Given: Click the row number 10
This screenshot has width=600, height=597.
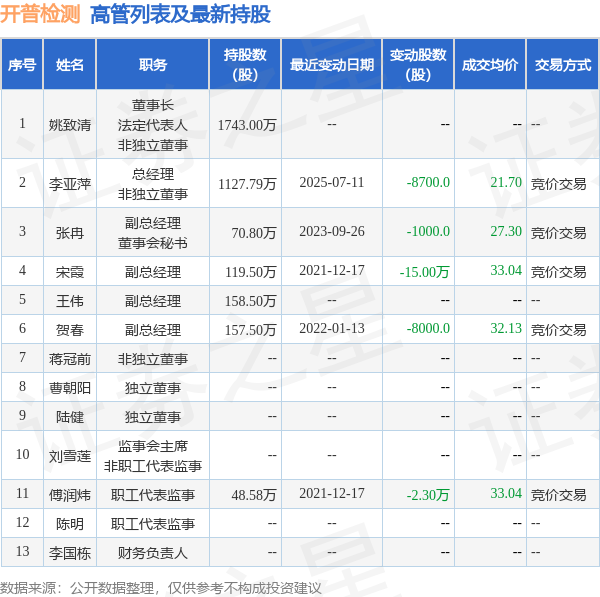Looking at the screenshot, I should [23, 454].
